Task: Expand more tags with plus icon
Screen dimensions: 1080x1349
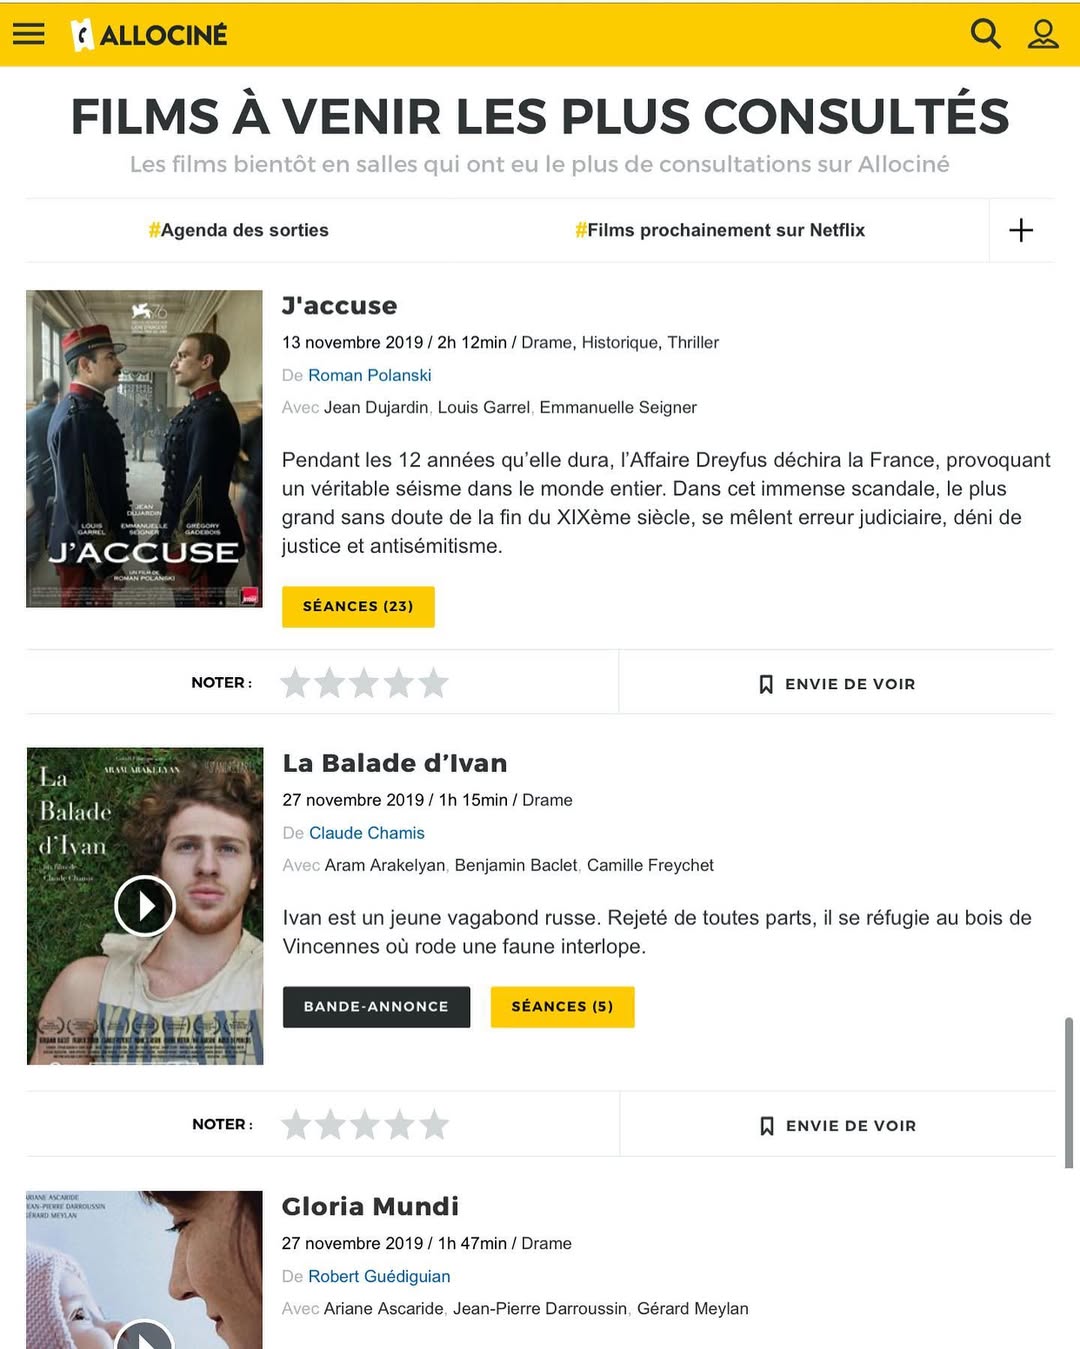Action: coord(1021,230)
